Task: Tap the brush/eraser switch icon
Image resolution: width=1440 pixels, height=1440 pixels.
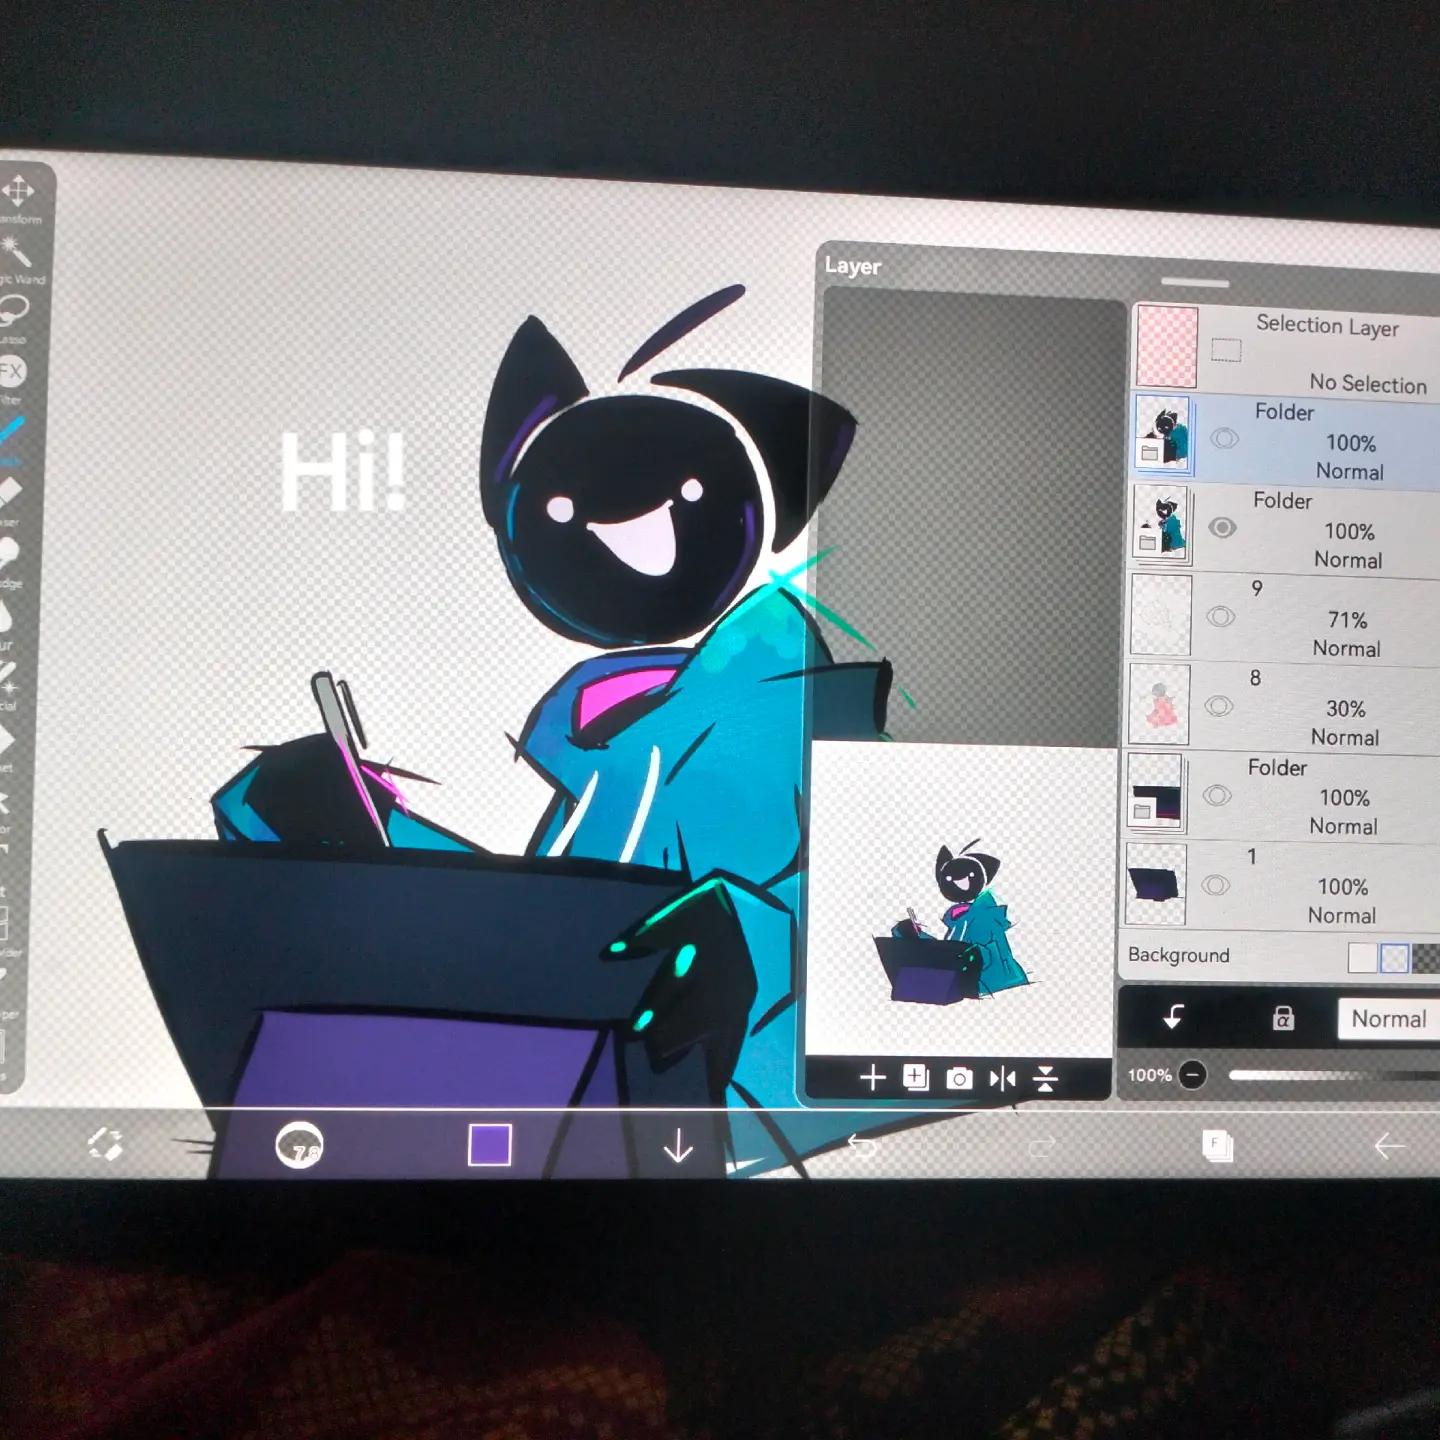Action: coord(105,1143)
